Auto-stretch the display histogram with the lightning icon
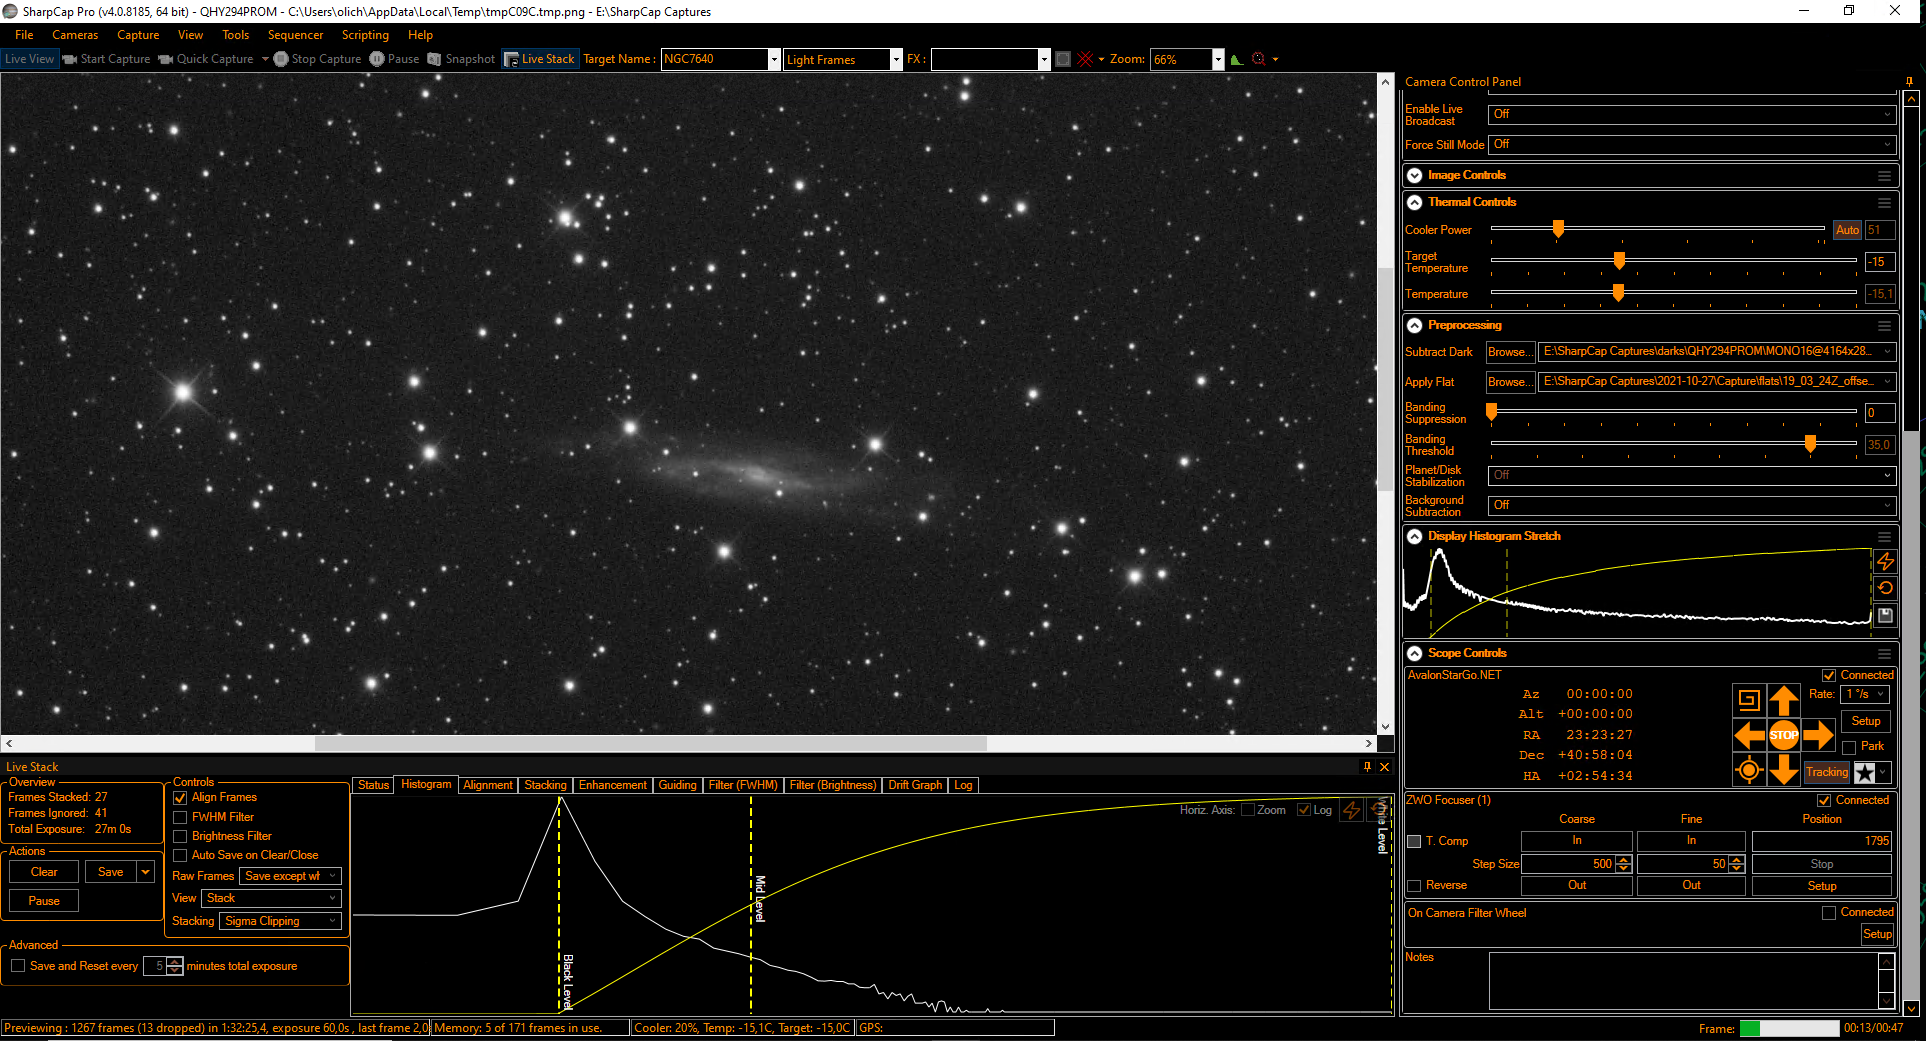The height and width of the screenshot is (1041, 1926). (x=1885, y=562)
